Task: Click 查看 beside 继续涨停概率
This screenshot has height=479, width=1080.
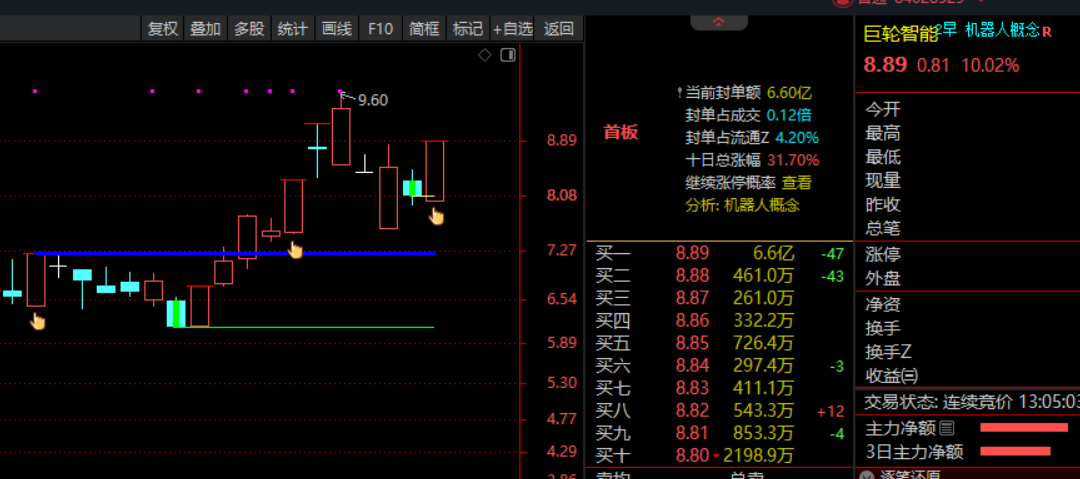Action: coord(796,183)
